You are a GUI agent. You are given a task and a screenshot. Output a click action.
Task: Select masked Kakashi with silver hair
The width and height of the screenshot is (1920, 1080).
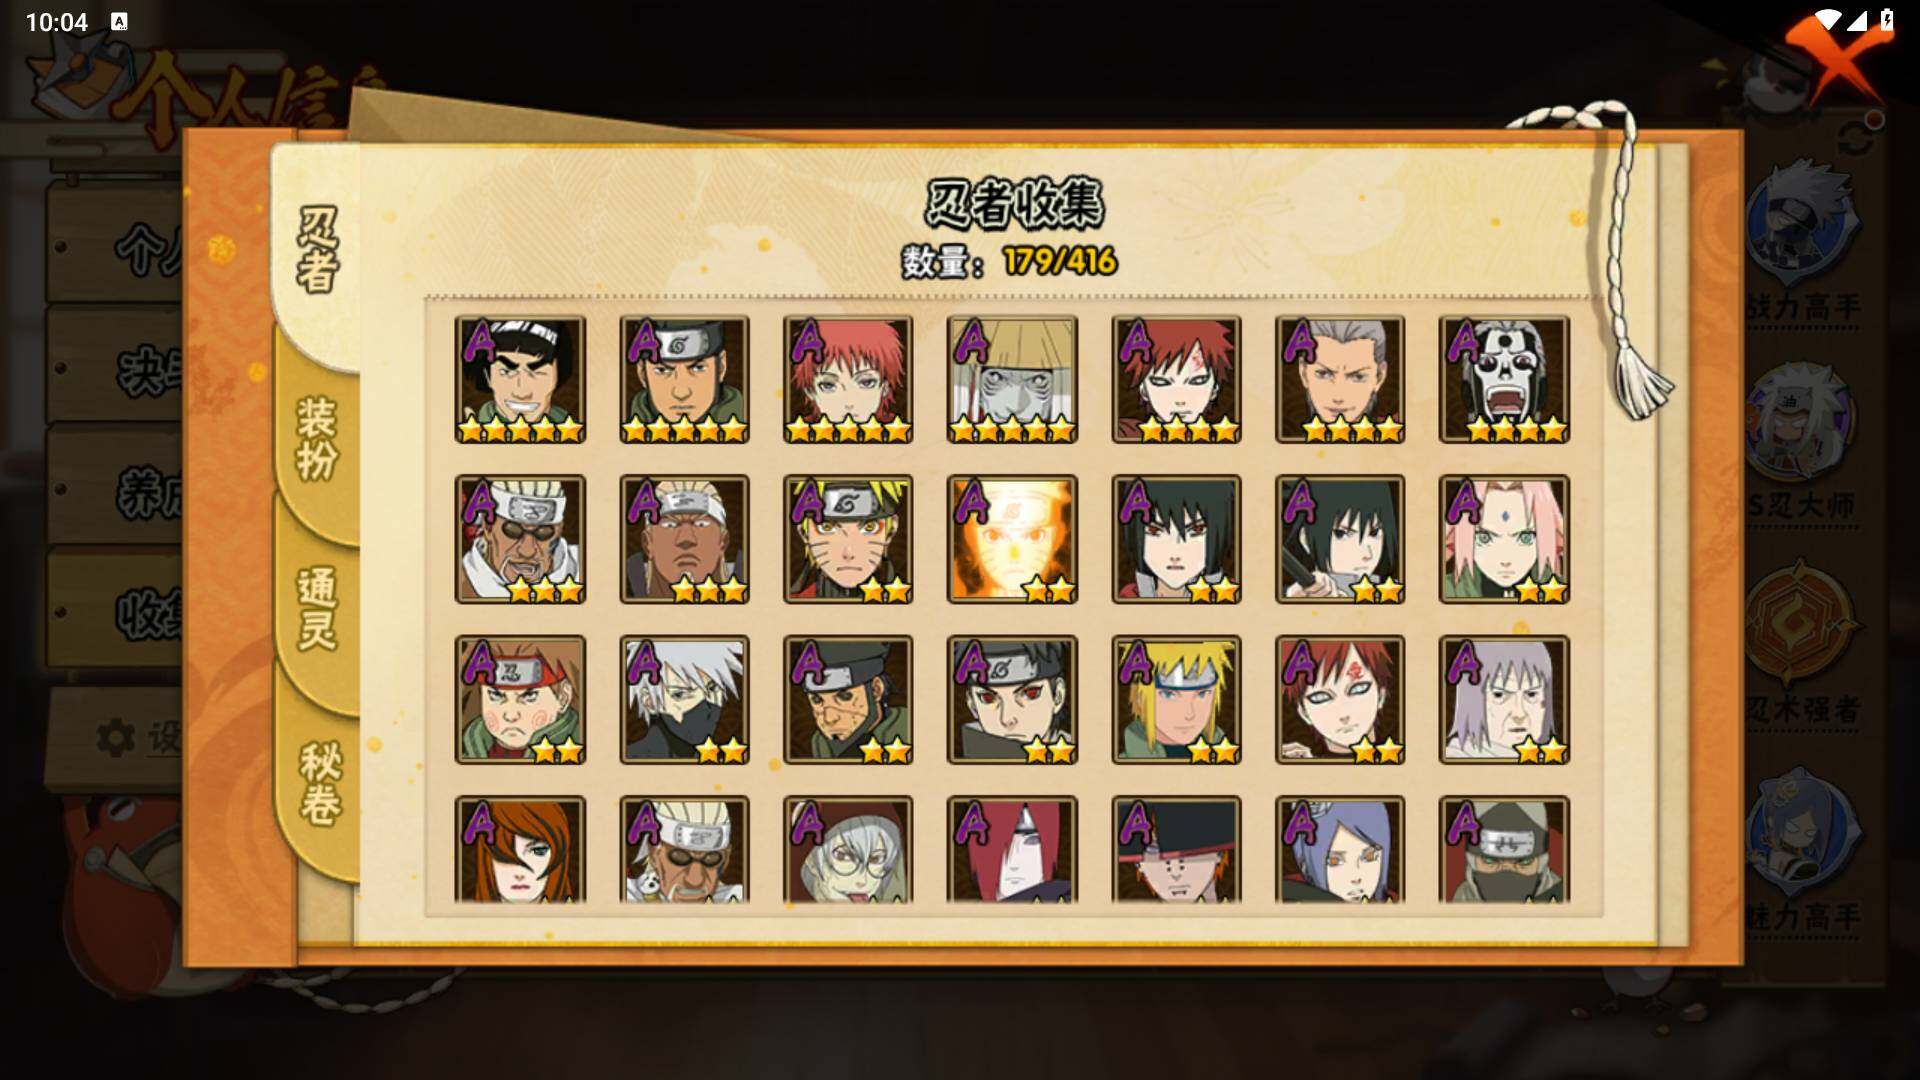[684, 700]
